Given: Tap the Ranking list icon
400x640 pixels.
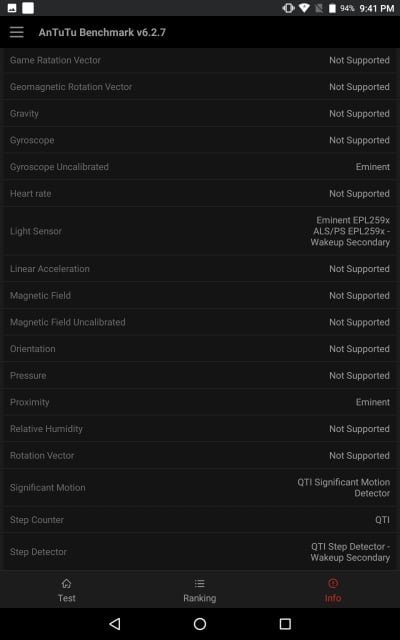Looking at the screenshot, I should pyautogui.click(x=200, y=583).
